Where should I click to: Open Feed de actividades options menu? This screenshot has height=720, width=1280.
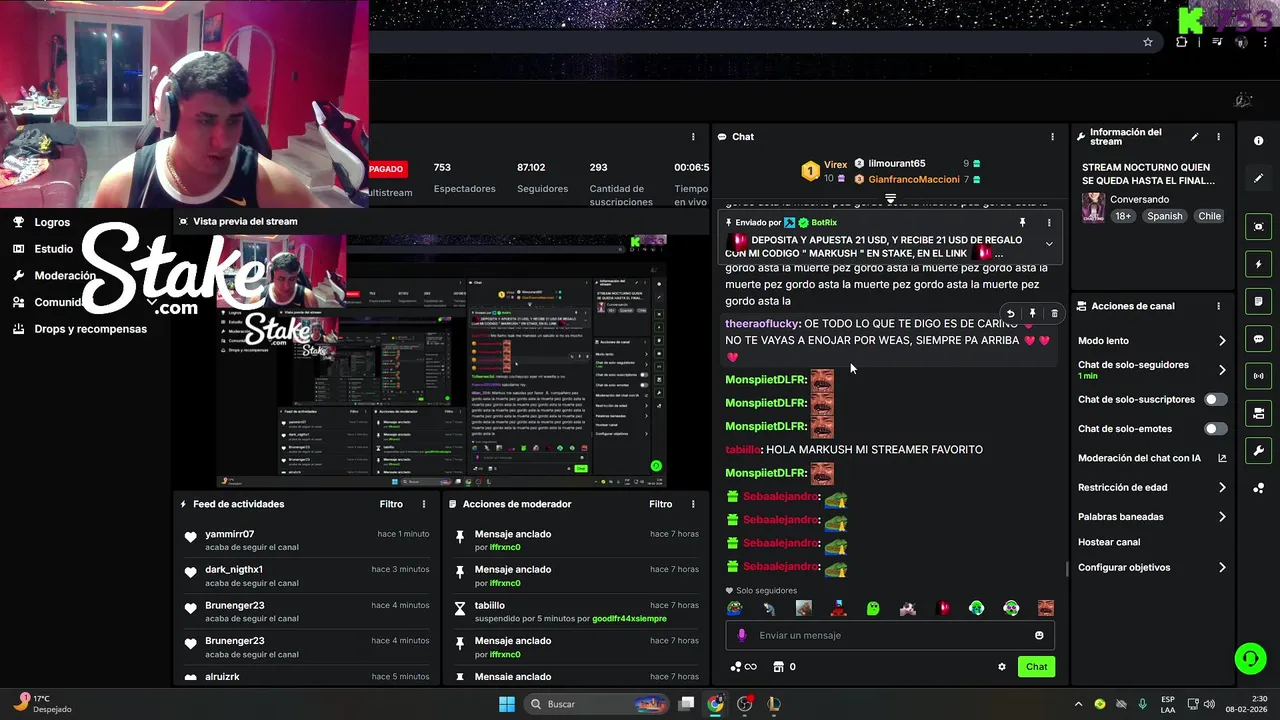coord(423,504)
